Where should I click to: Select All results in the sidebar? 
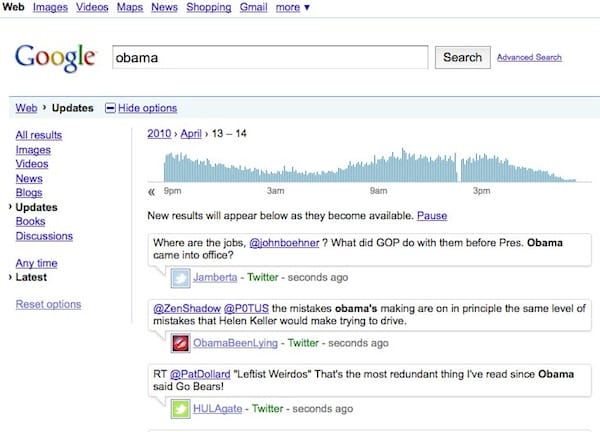click(39, 135)
